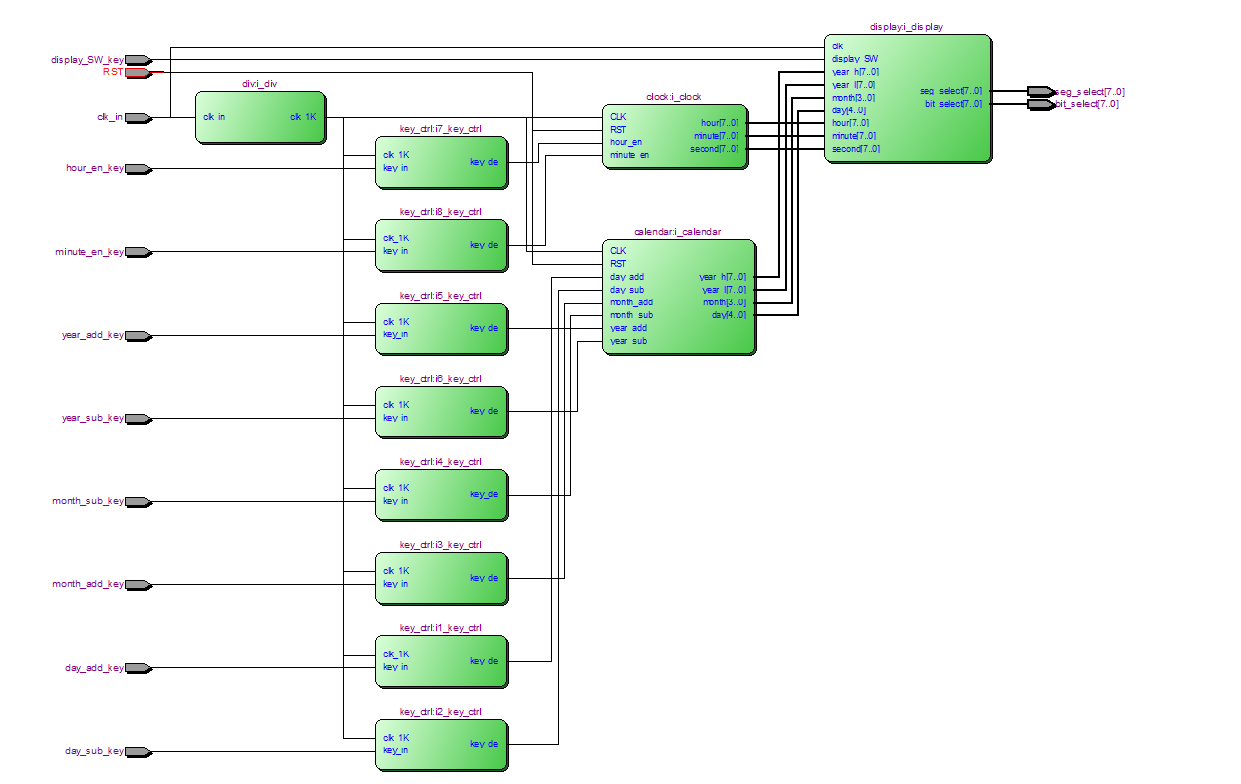Select hour_en port on clock block
The image size is (1241, 784).
tap(626, 142)
